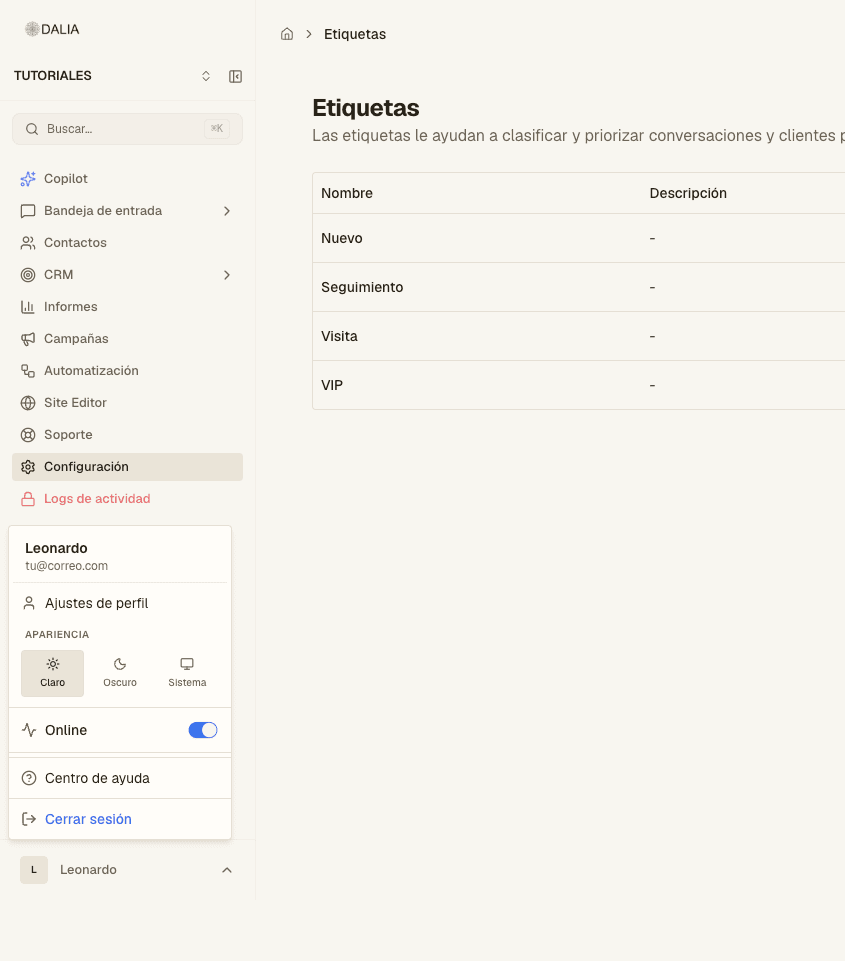845x961 pixels.
Task: Click the Soporte lifebuoy icon
Action: [28, 435]
